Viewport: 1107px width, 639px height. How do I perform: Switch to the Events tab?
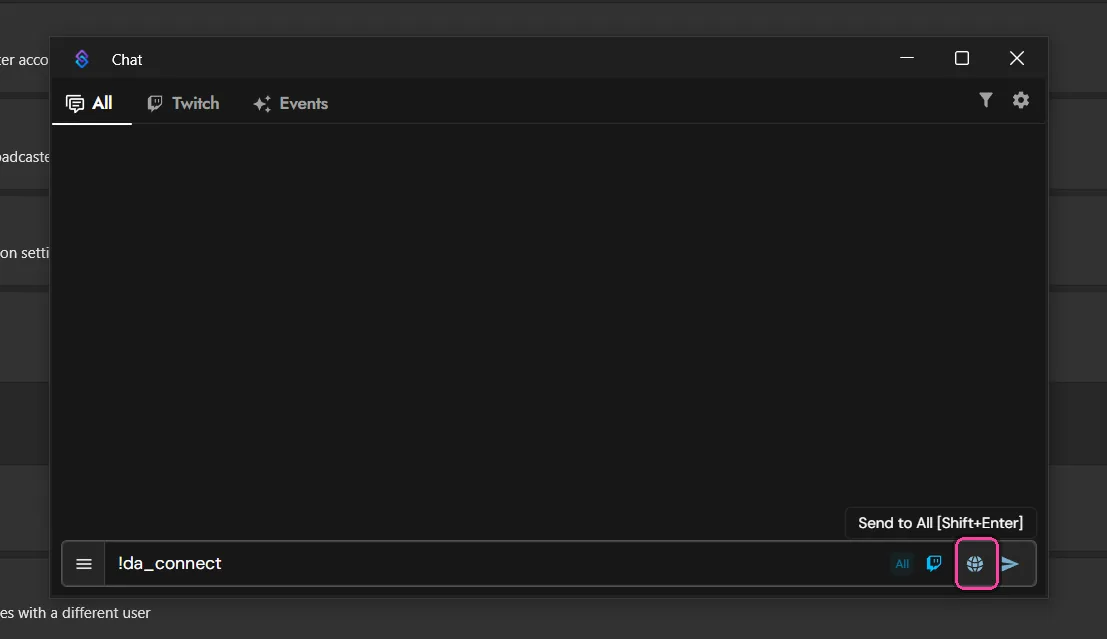(291, 103)
